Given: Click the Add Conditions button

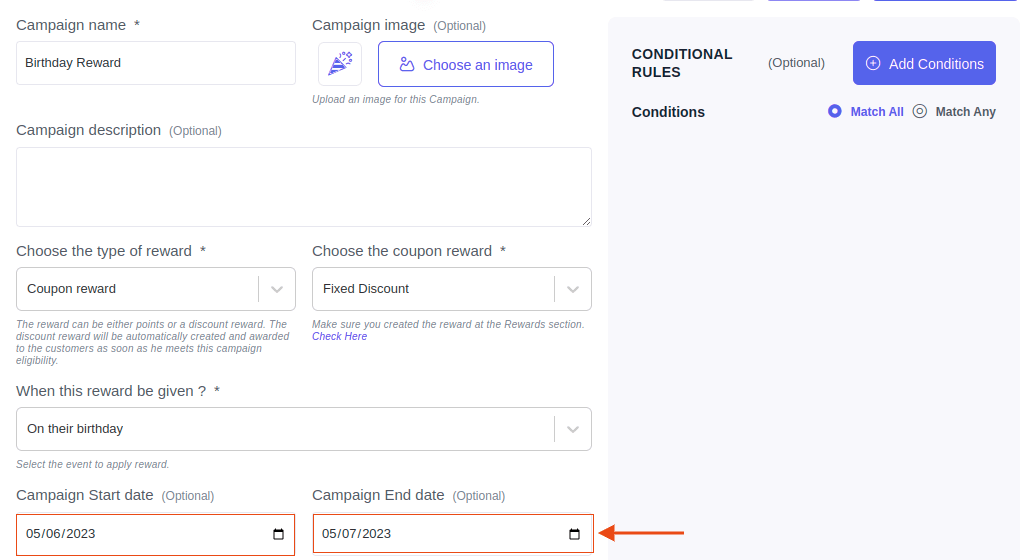Looking at the screenshot, I should click(x=924, y=63).
